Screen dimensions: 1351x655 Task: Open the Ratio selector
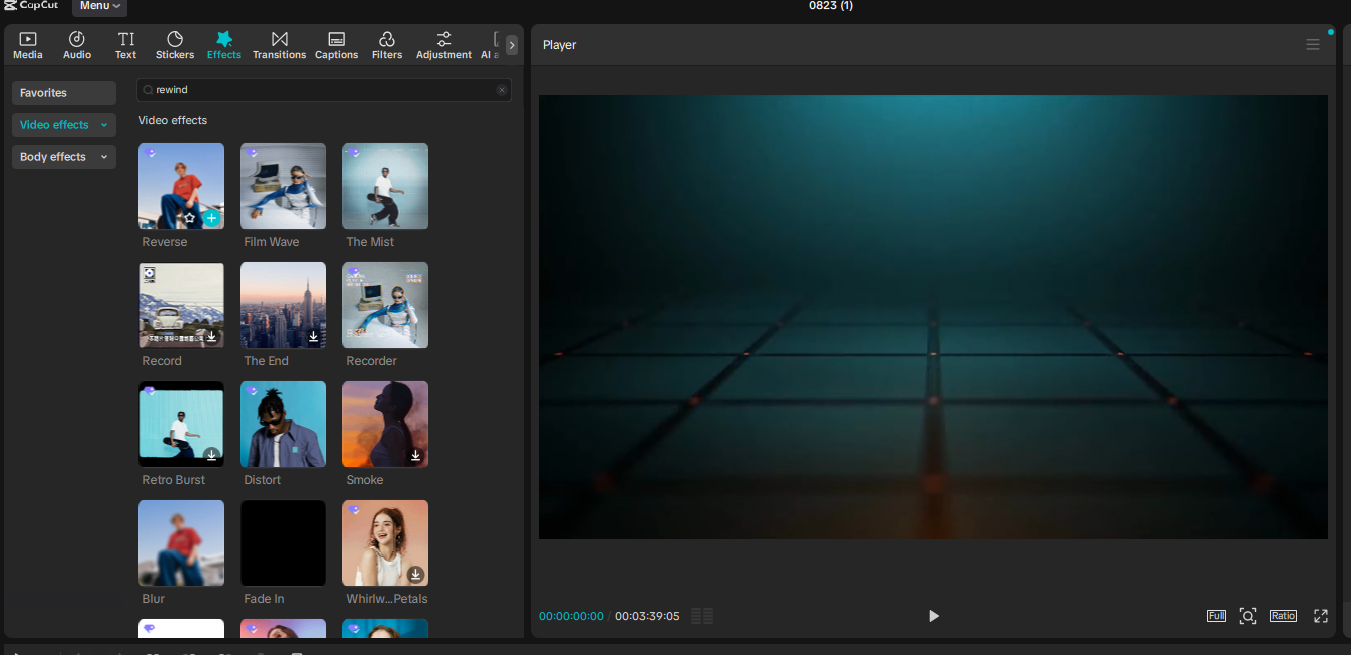tap(1284, 616)
